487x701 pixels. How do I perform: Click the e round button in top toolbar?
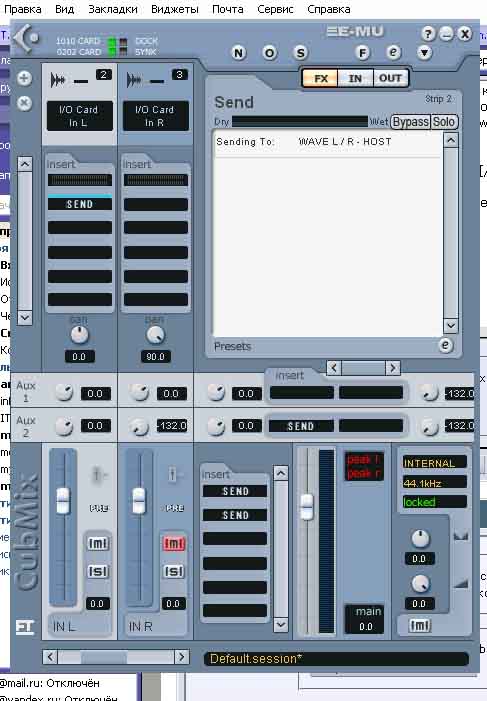click(393, 52)
